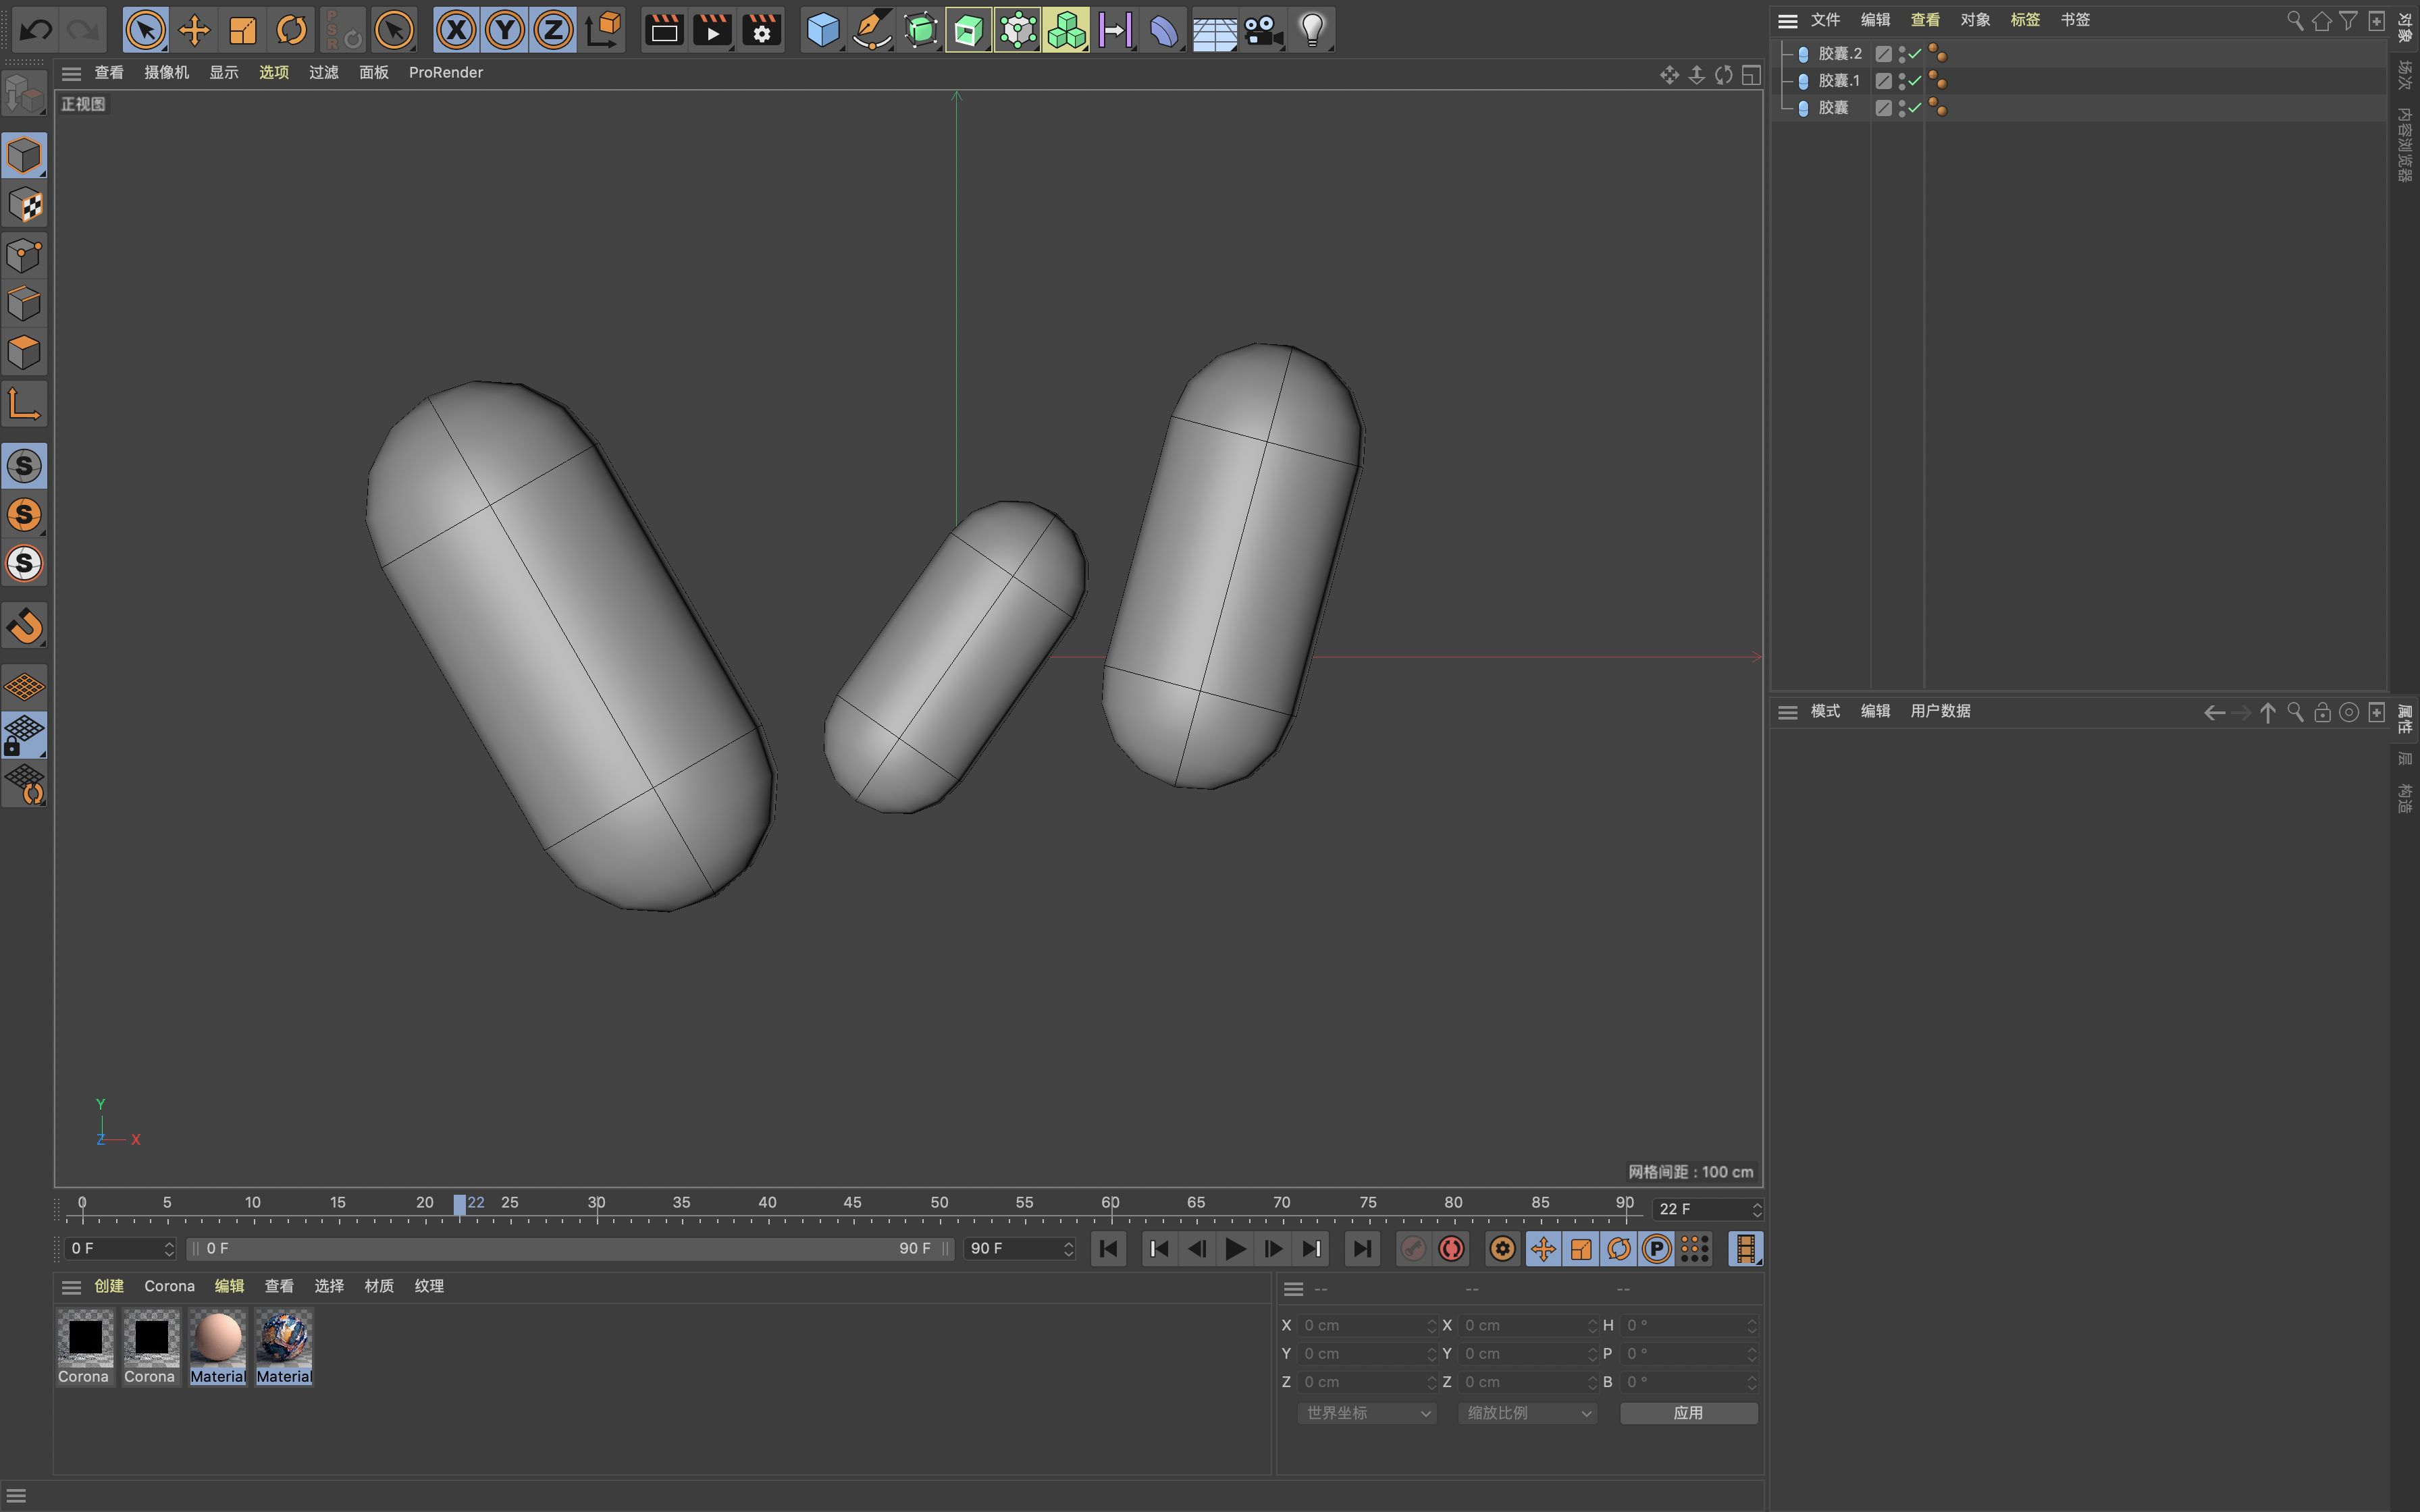Select the blue textured Material sphere

click(x=284, y=1347)
